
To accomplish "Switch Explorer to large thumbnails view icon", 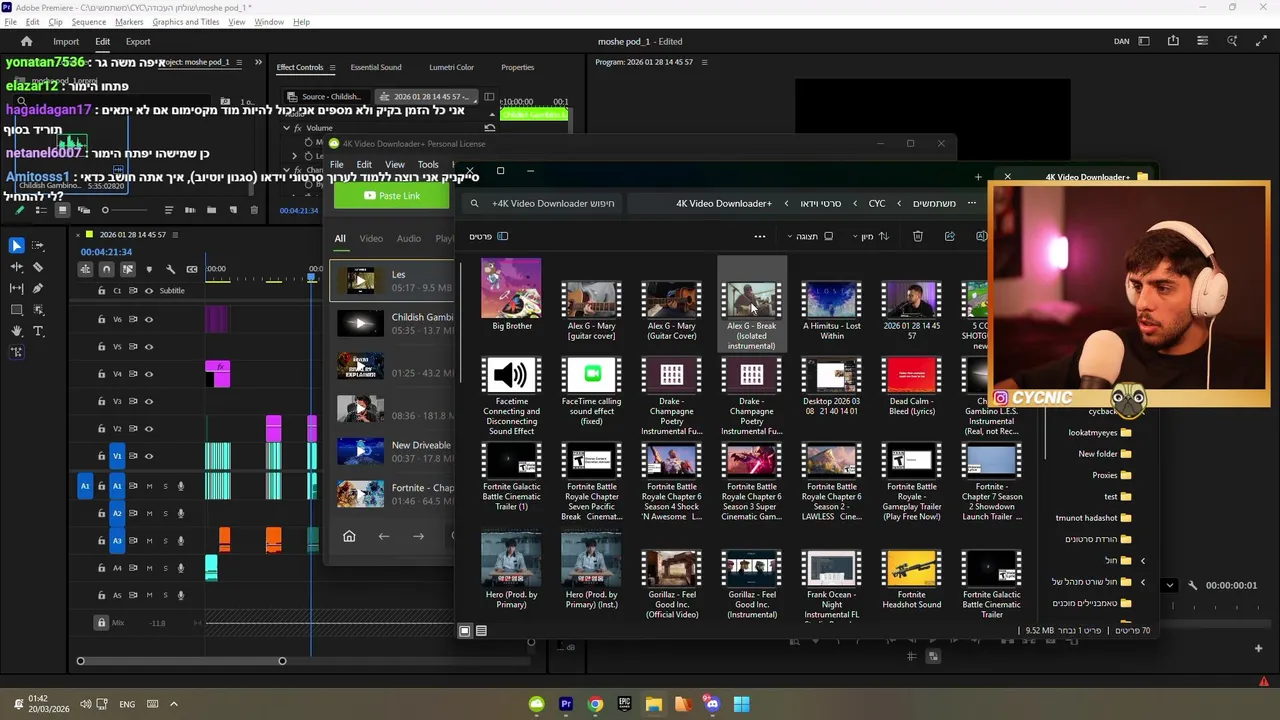I will (465, 631).
